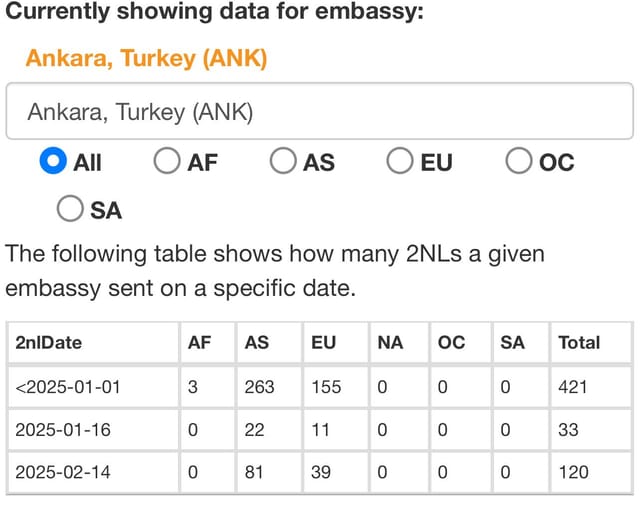Select the AF continent radio button
The width and height of the screenshot is (640, 524).
(x=167, y=161)
